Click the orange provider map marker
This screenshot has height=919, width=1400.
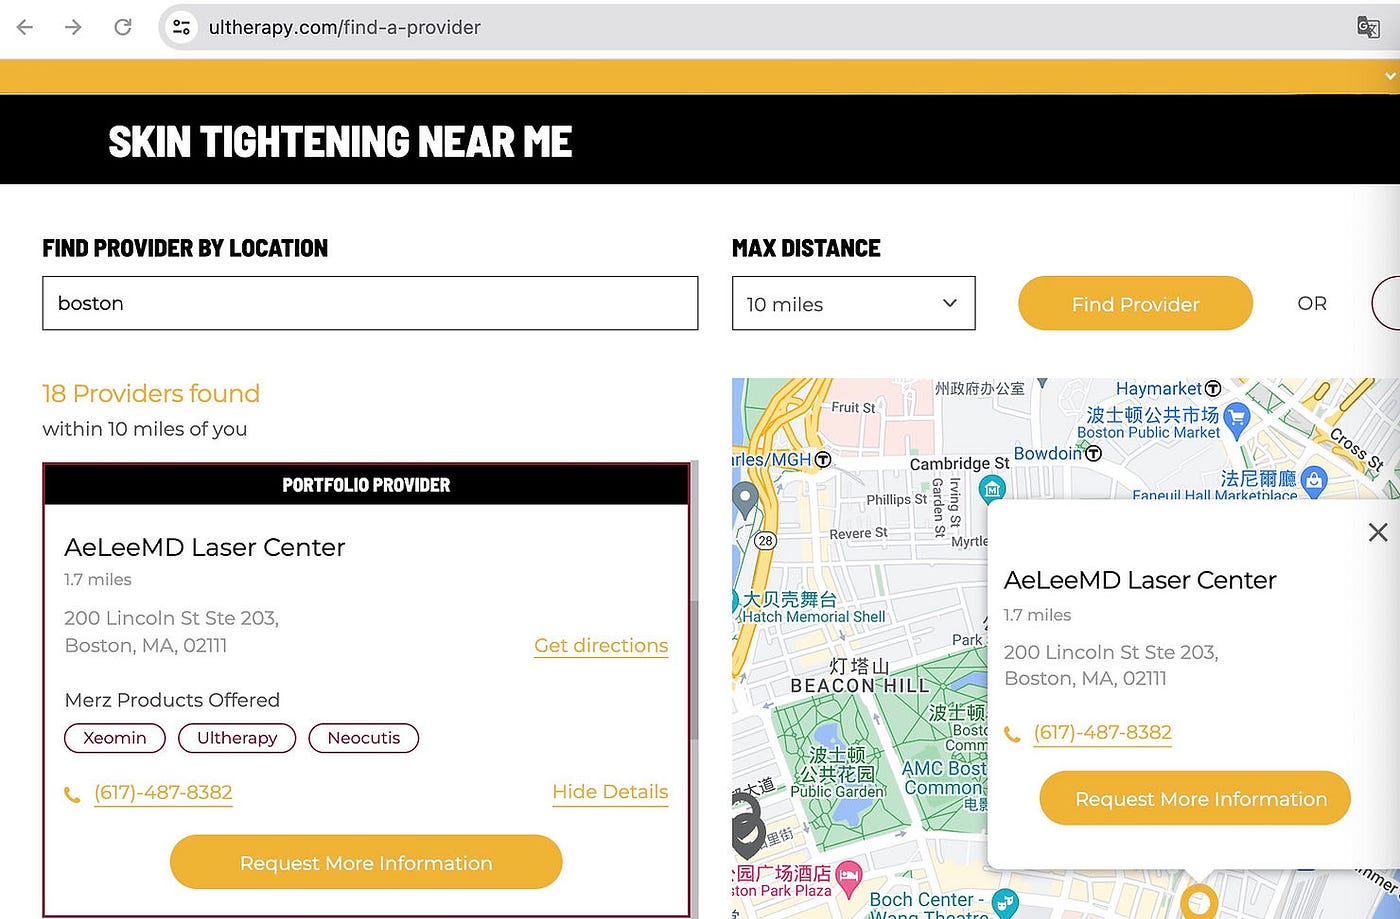tap(1198, 901)
